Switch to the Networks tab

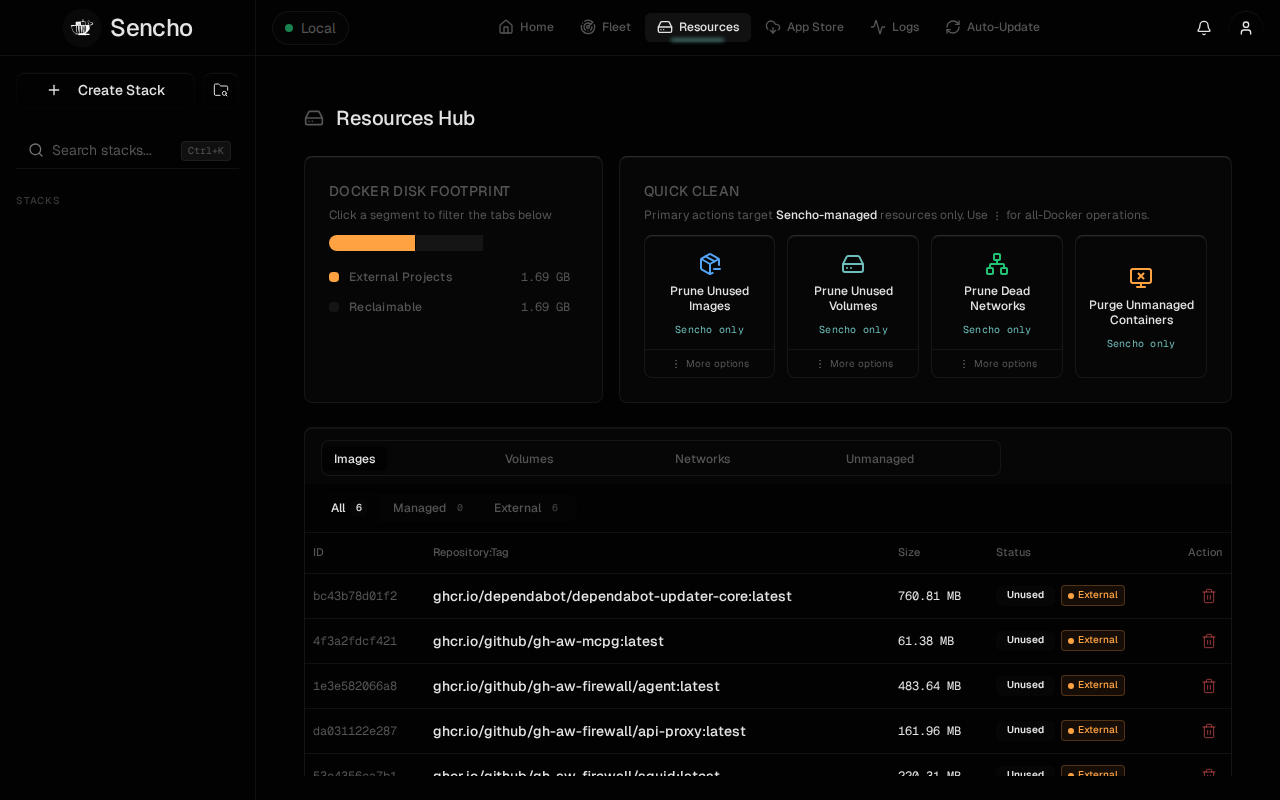(703, 459)
